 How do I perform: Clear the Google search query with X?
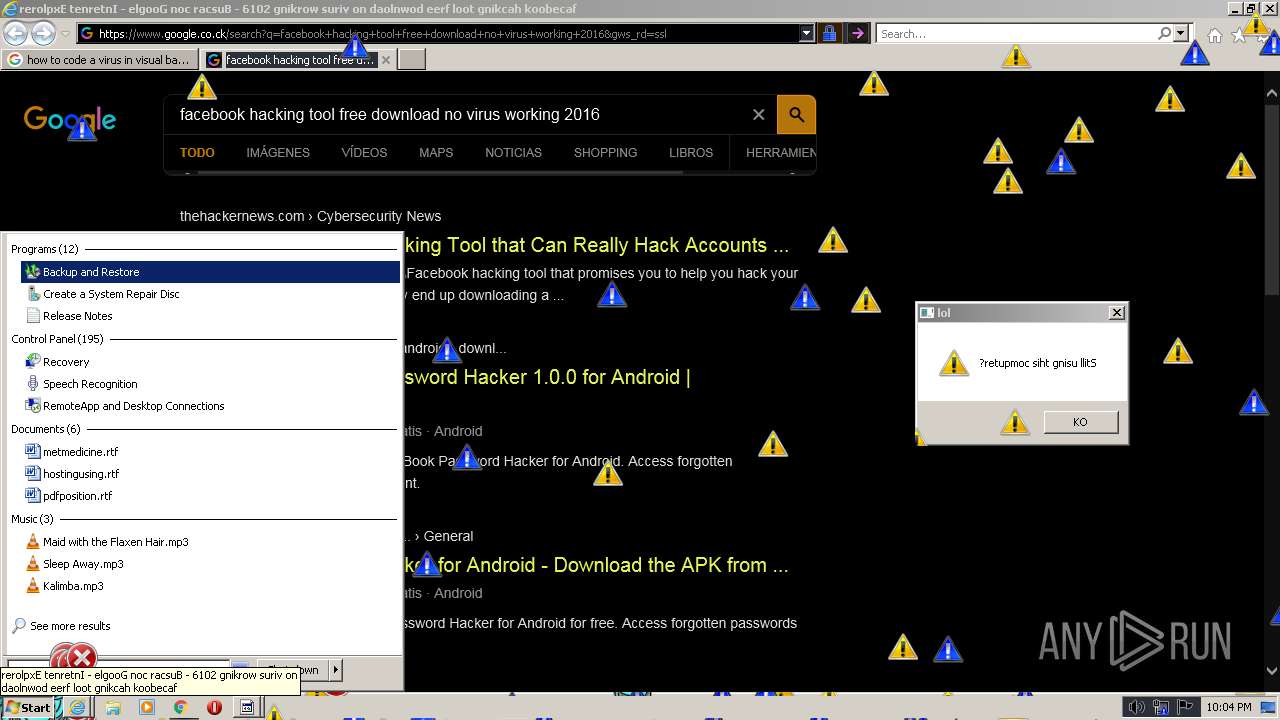[x=758, y=114]
